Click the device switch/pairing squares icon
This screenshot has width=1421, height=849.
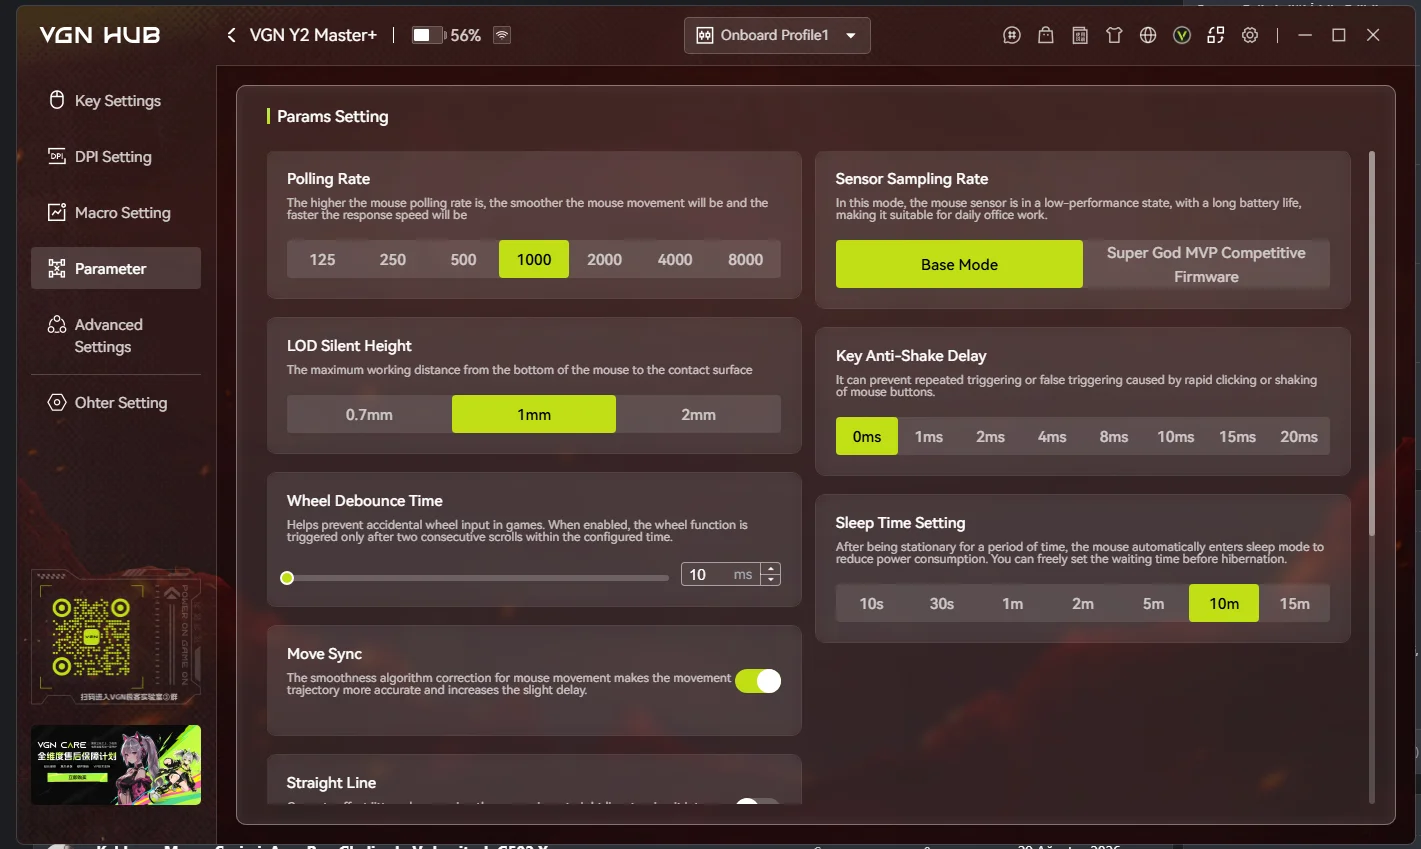[1216, 35]
